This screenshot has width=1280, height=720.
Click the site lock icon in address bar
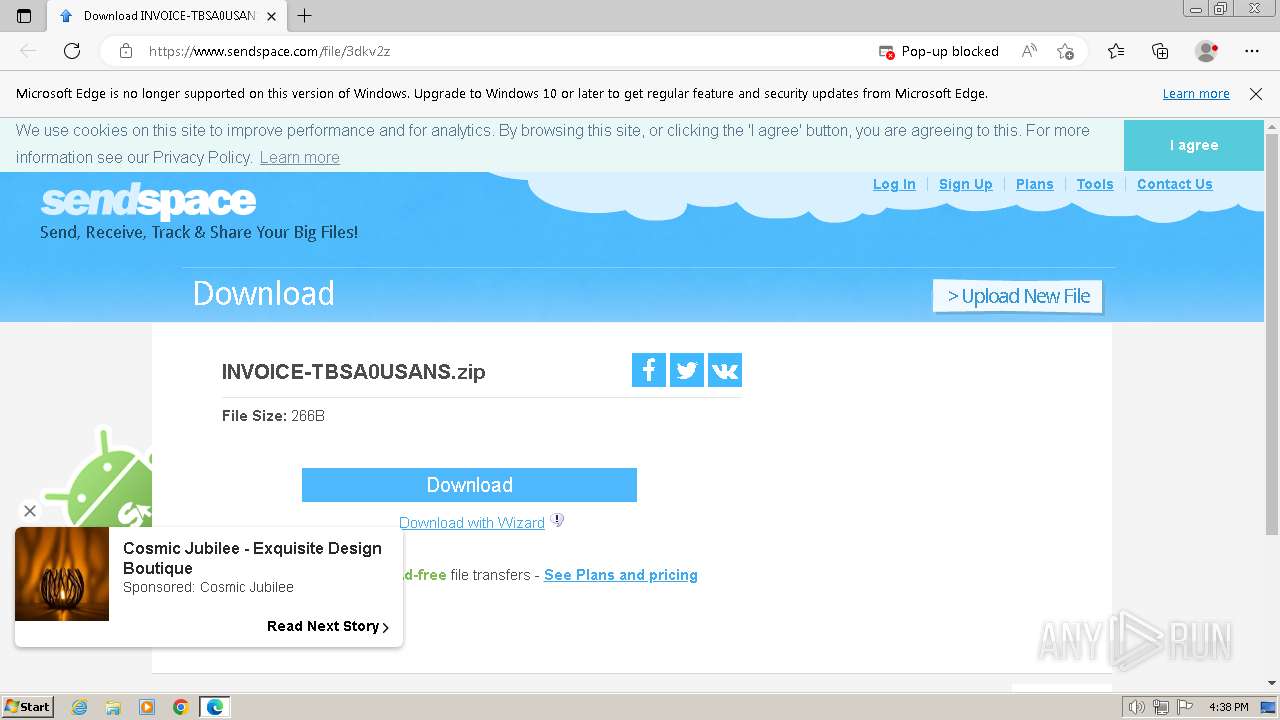126,51
